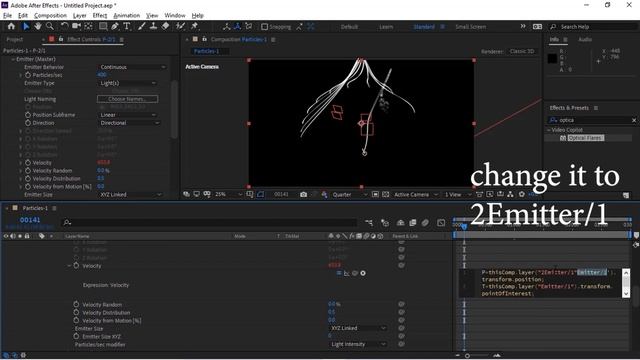Toggle the Snapping checkbox
The image size is (640, 360).
click(264, 27)
